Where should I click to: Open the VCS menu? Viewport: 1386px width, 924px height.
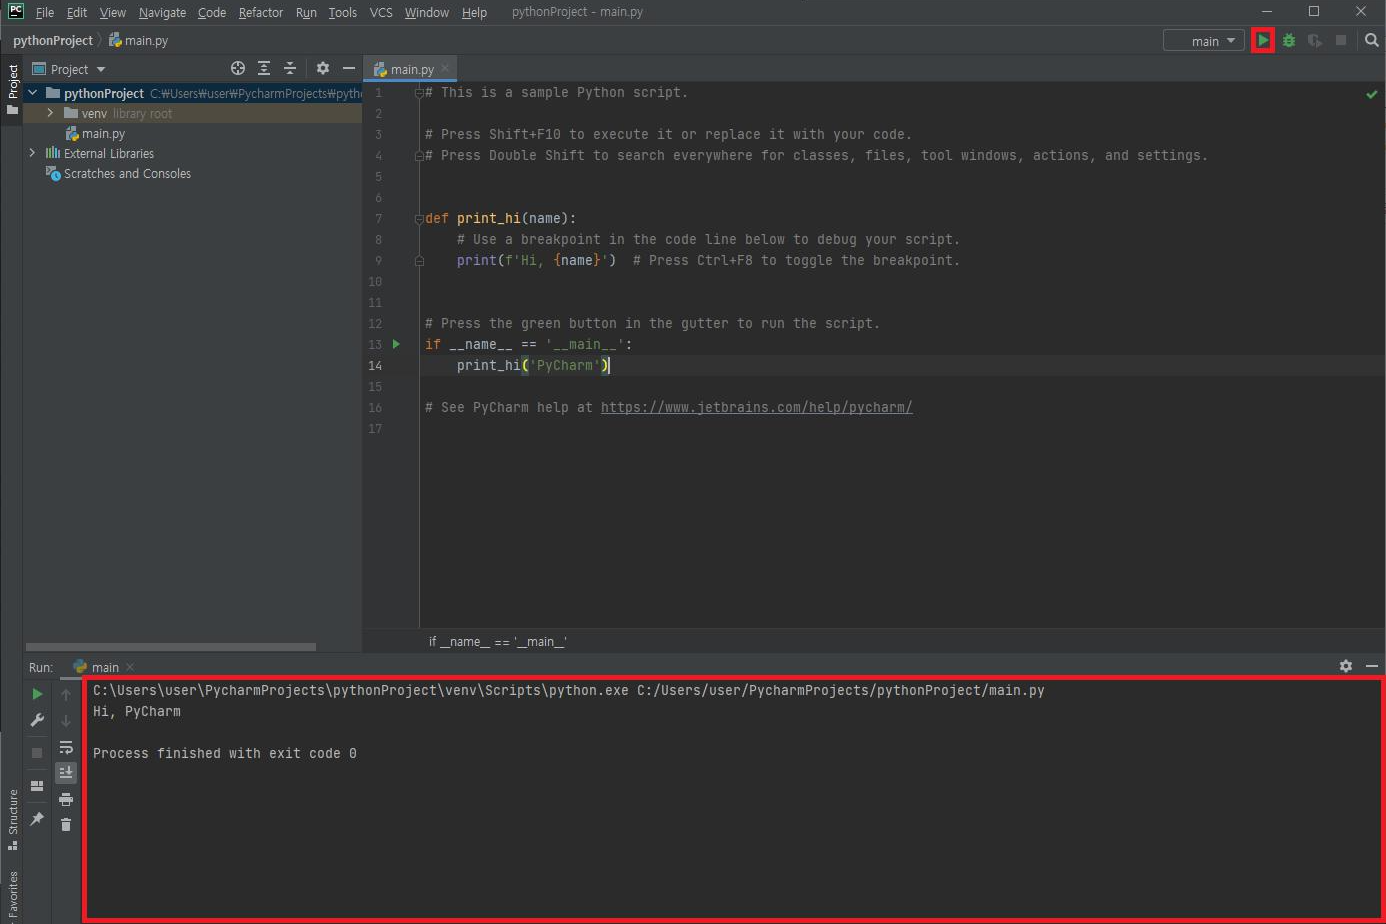point(381,12)
